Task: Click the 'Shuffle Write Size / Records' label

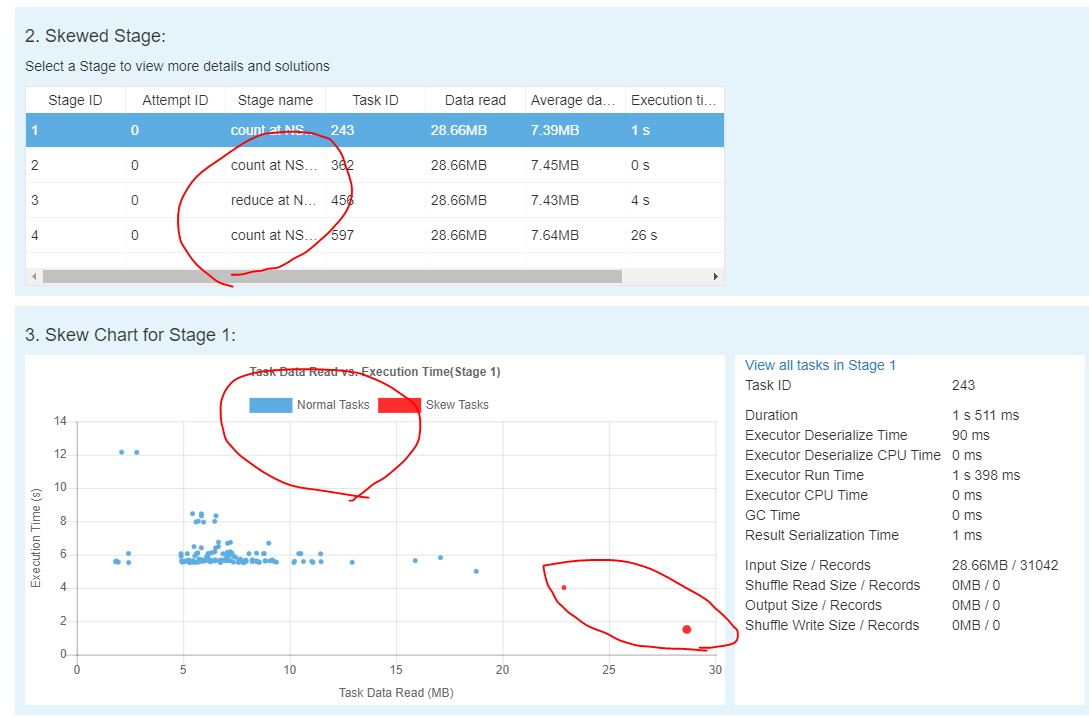Action: [x=832, y=625]
